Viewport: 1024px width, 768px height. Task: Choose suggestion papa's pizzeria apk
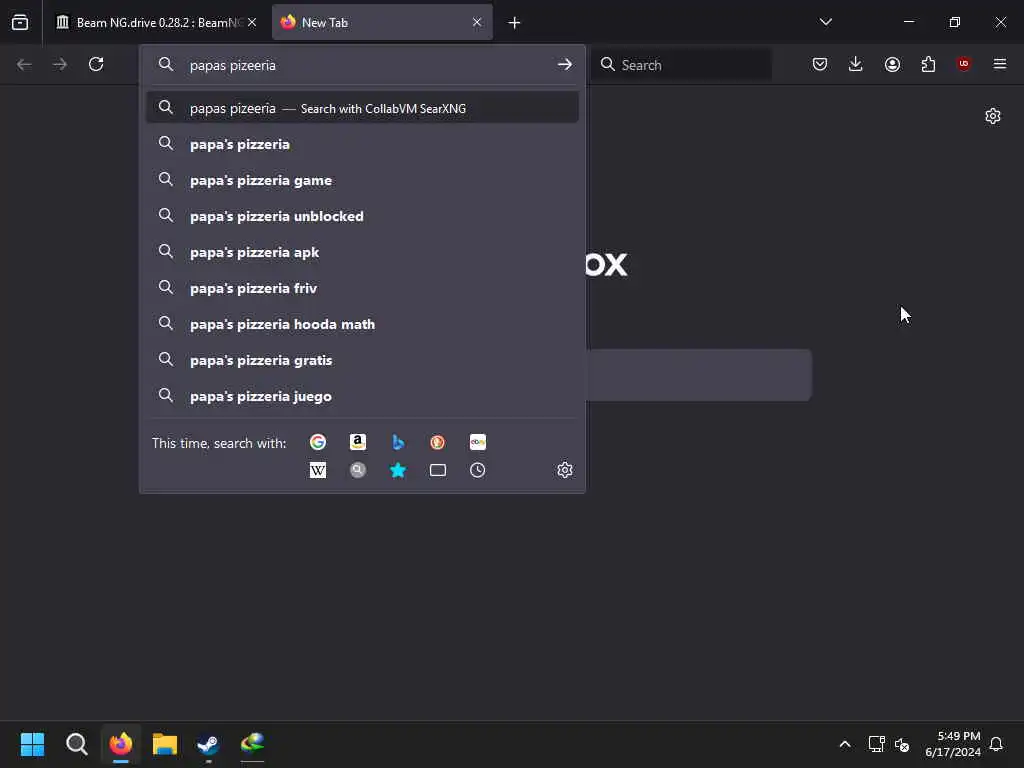pos(362,252)
